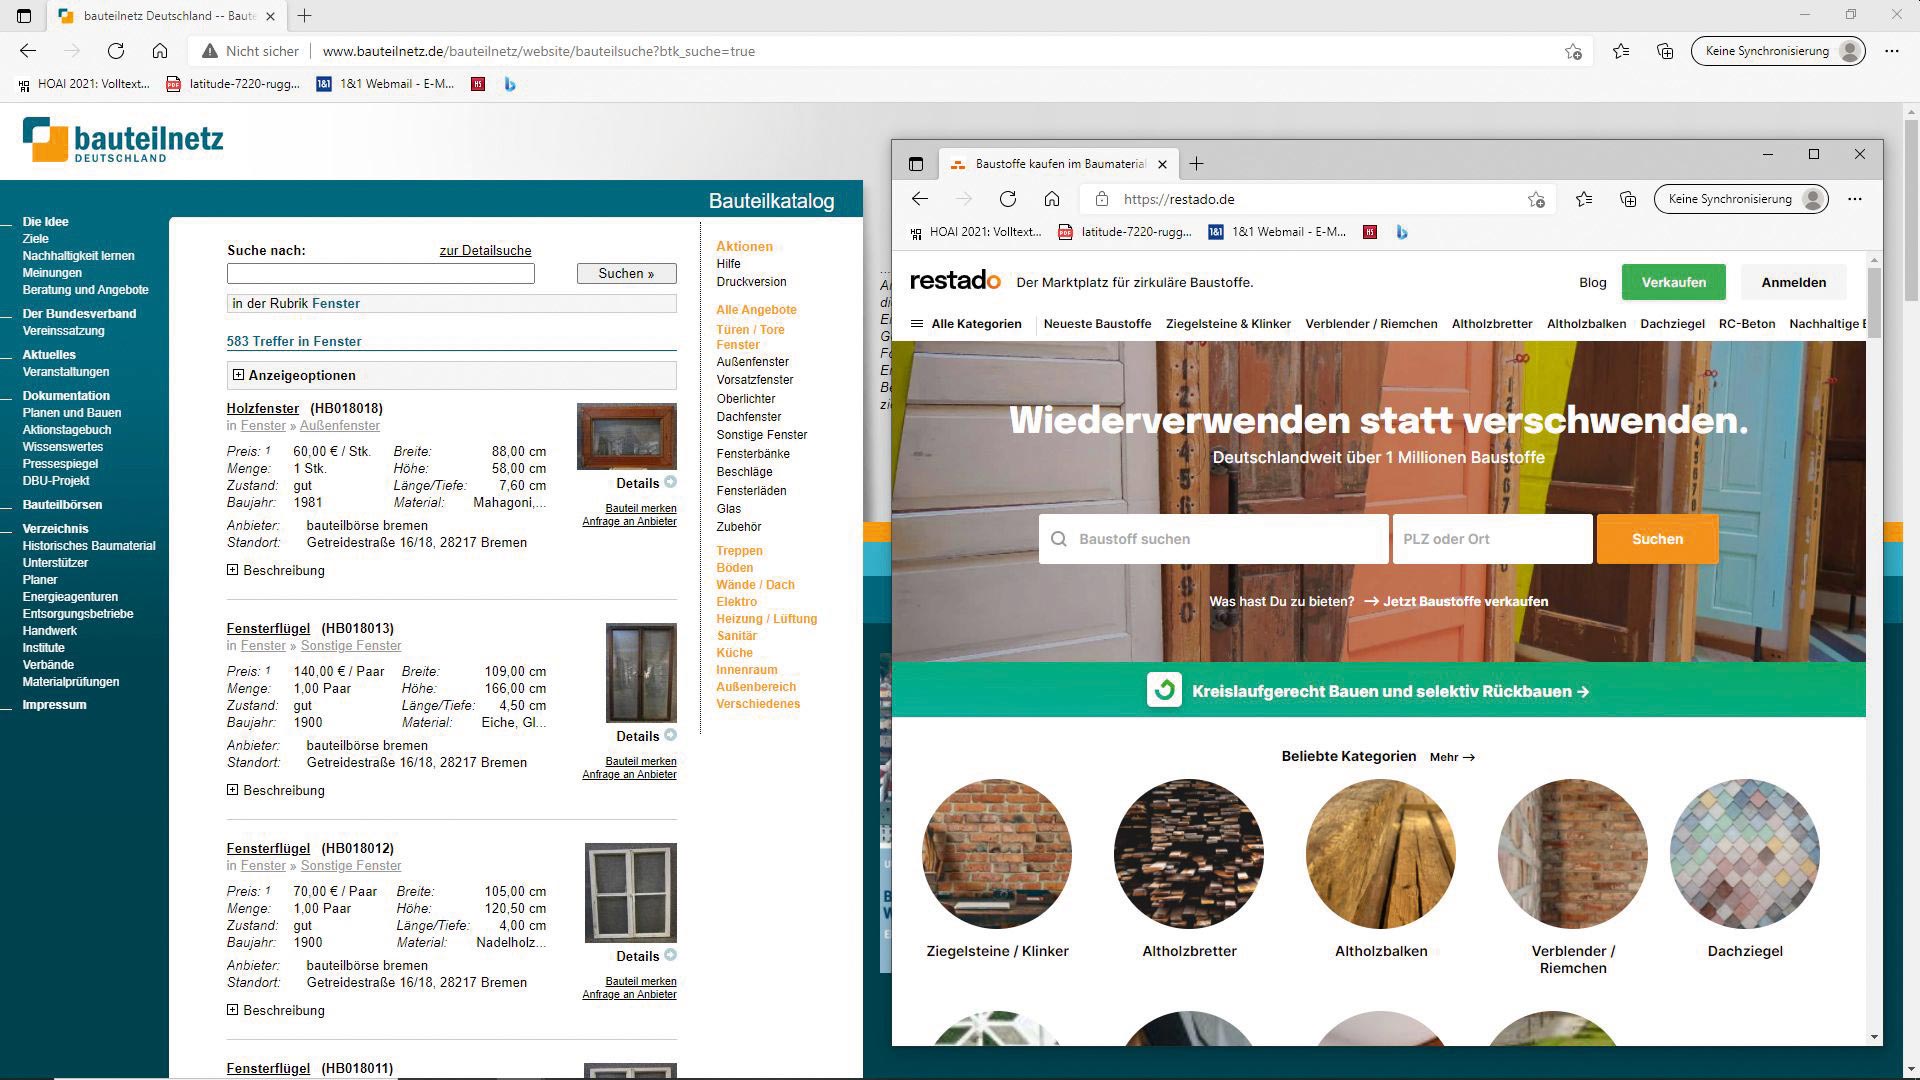
Task: Click the restado logo
Action: [954, 281]
